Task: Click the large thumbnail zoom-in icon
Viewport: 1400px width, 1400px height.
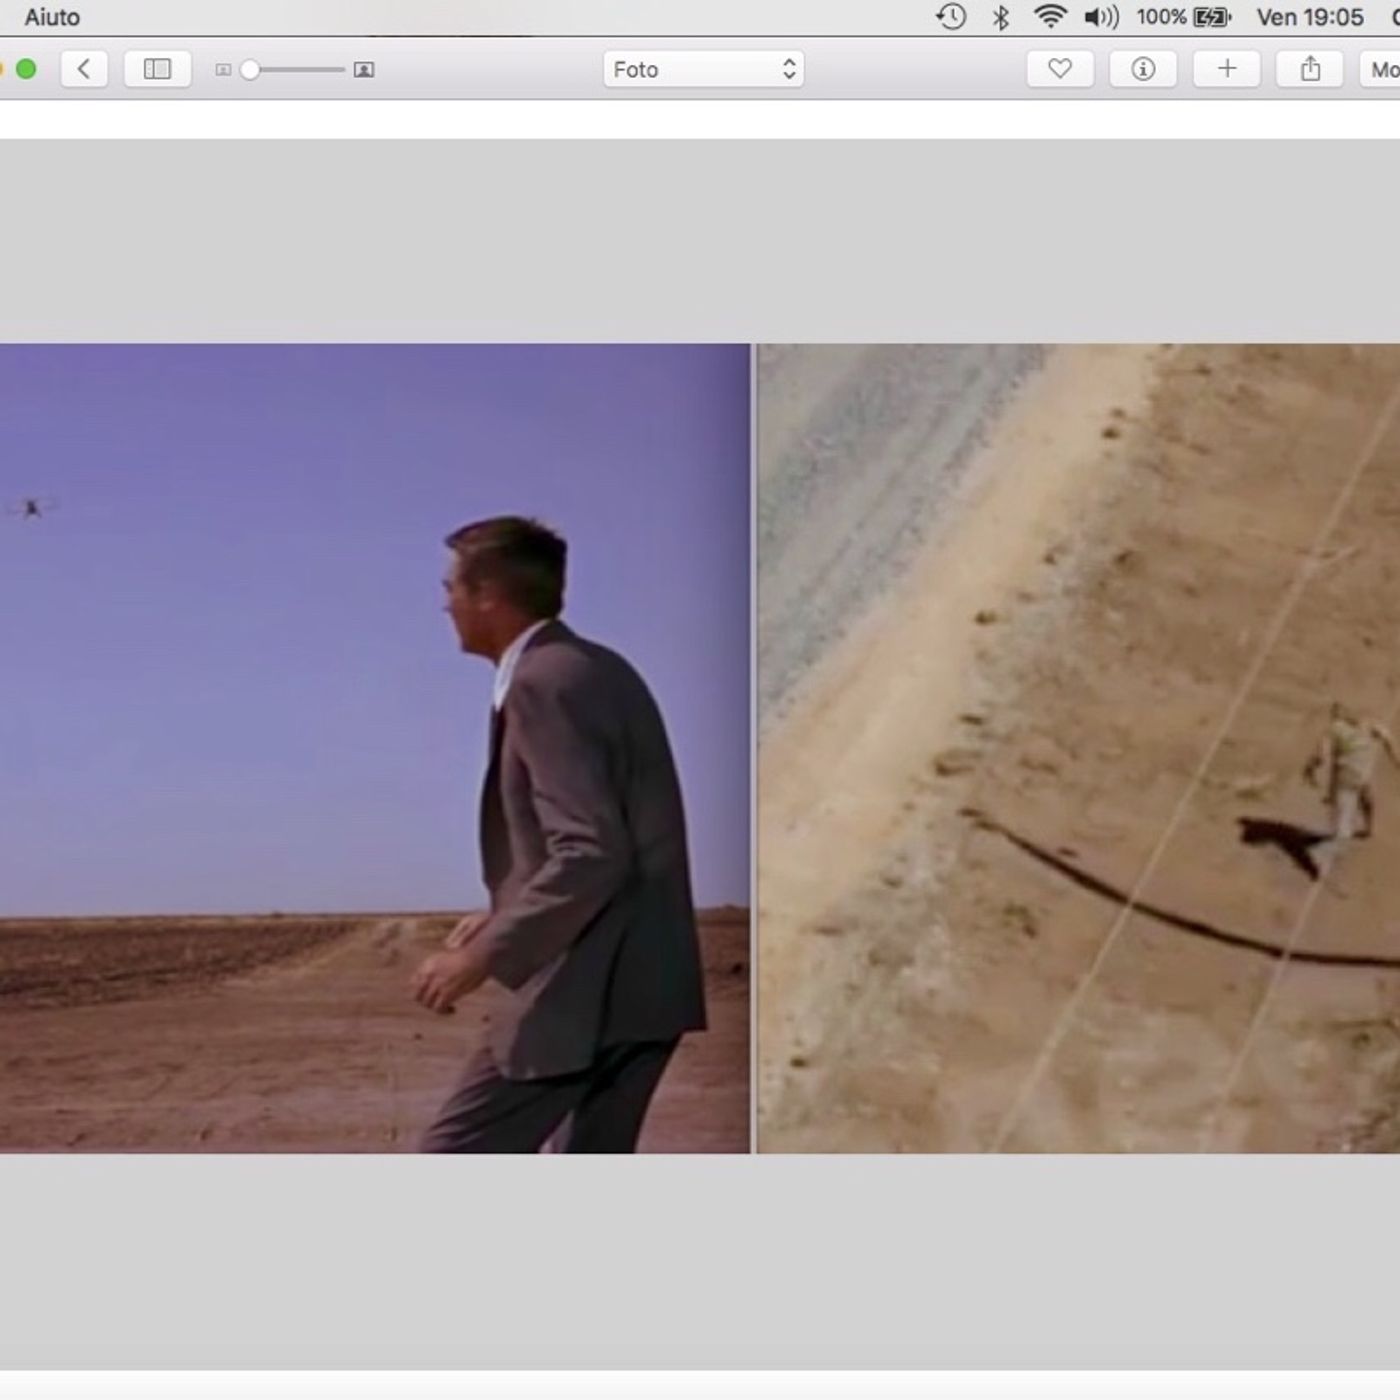Action: pyautogui.click(x=364, y=70)
